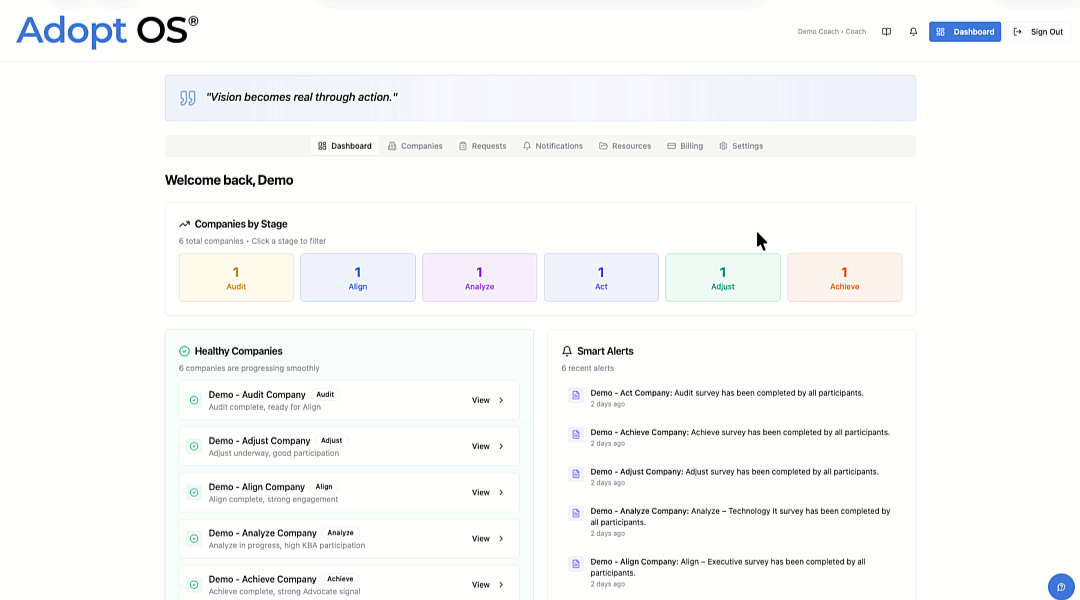Sign out using the Sign Out button

point(1040,31)
